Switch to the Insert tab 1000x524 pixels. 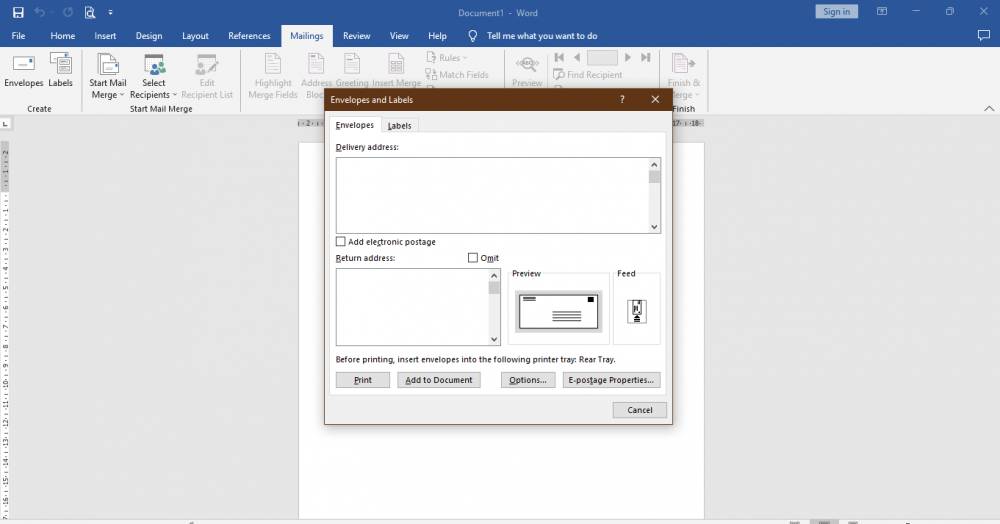coord(105,36)
